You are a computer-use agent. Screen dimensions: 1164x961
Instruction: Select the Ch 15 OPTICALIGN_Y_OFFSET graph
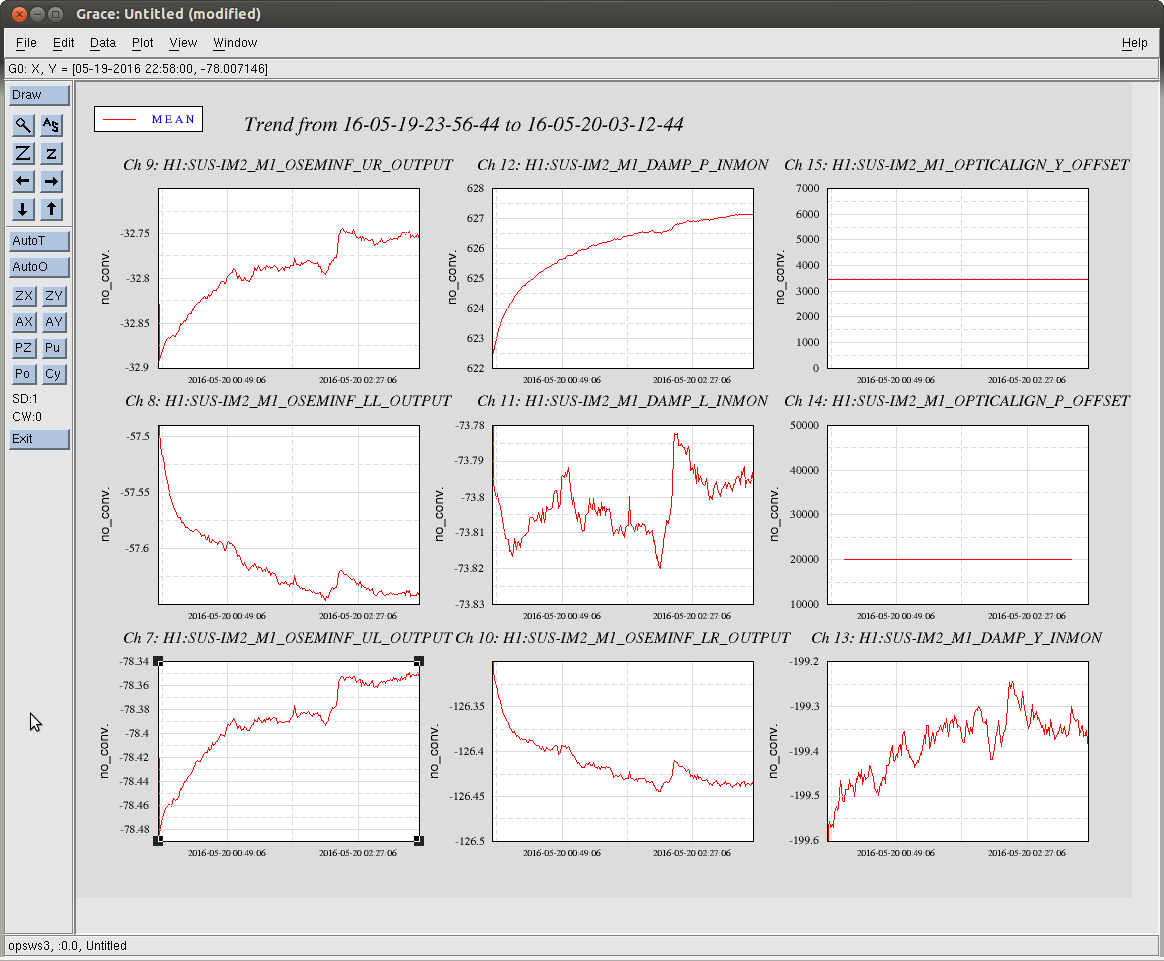(x=958, y=278)
